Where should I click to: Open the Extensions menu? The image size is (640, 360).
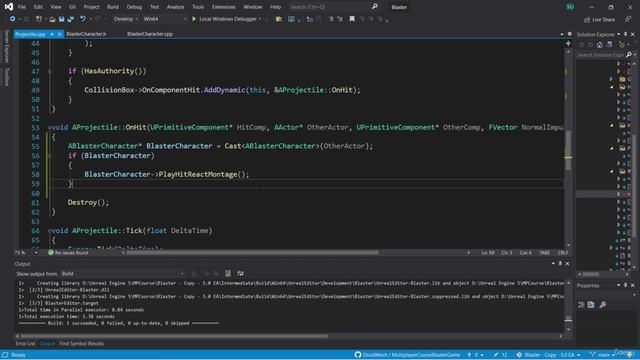point(223,7)
